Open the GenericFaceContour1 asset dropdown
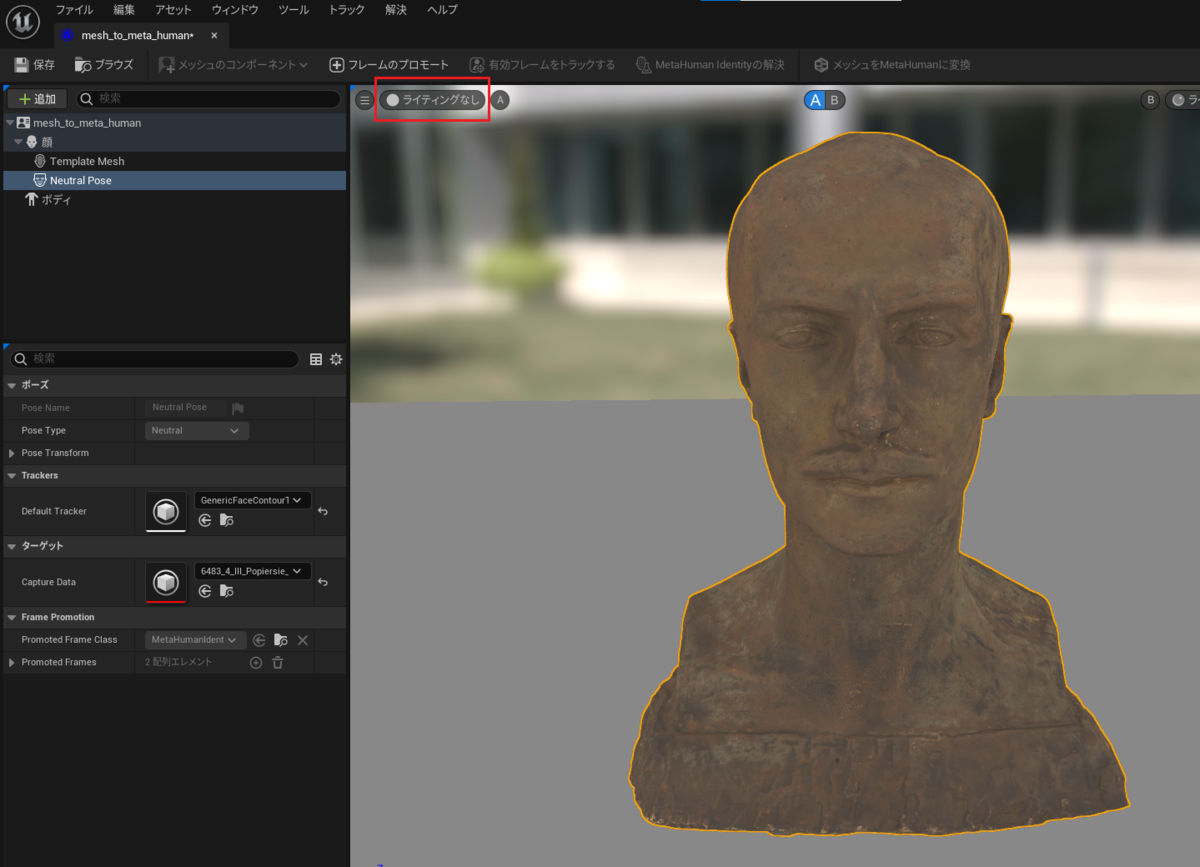Image resolution: width=1200 pixels, height=867 pixels. pos(252,500)
